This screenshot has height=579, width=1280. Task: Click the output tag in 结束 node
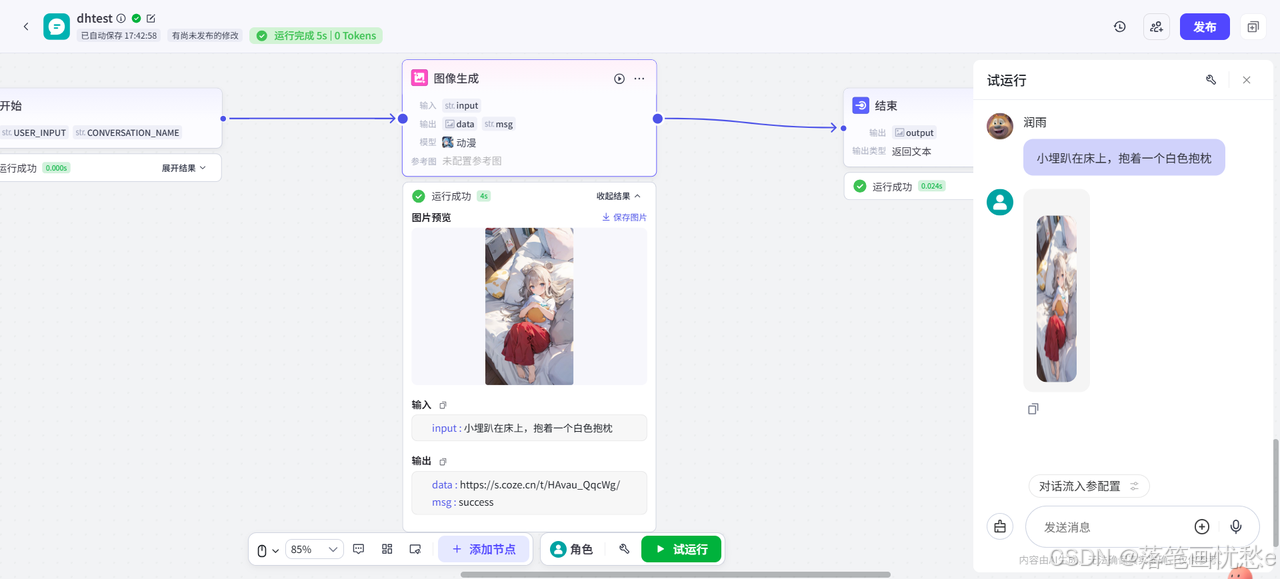(915, 133)
